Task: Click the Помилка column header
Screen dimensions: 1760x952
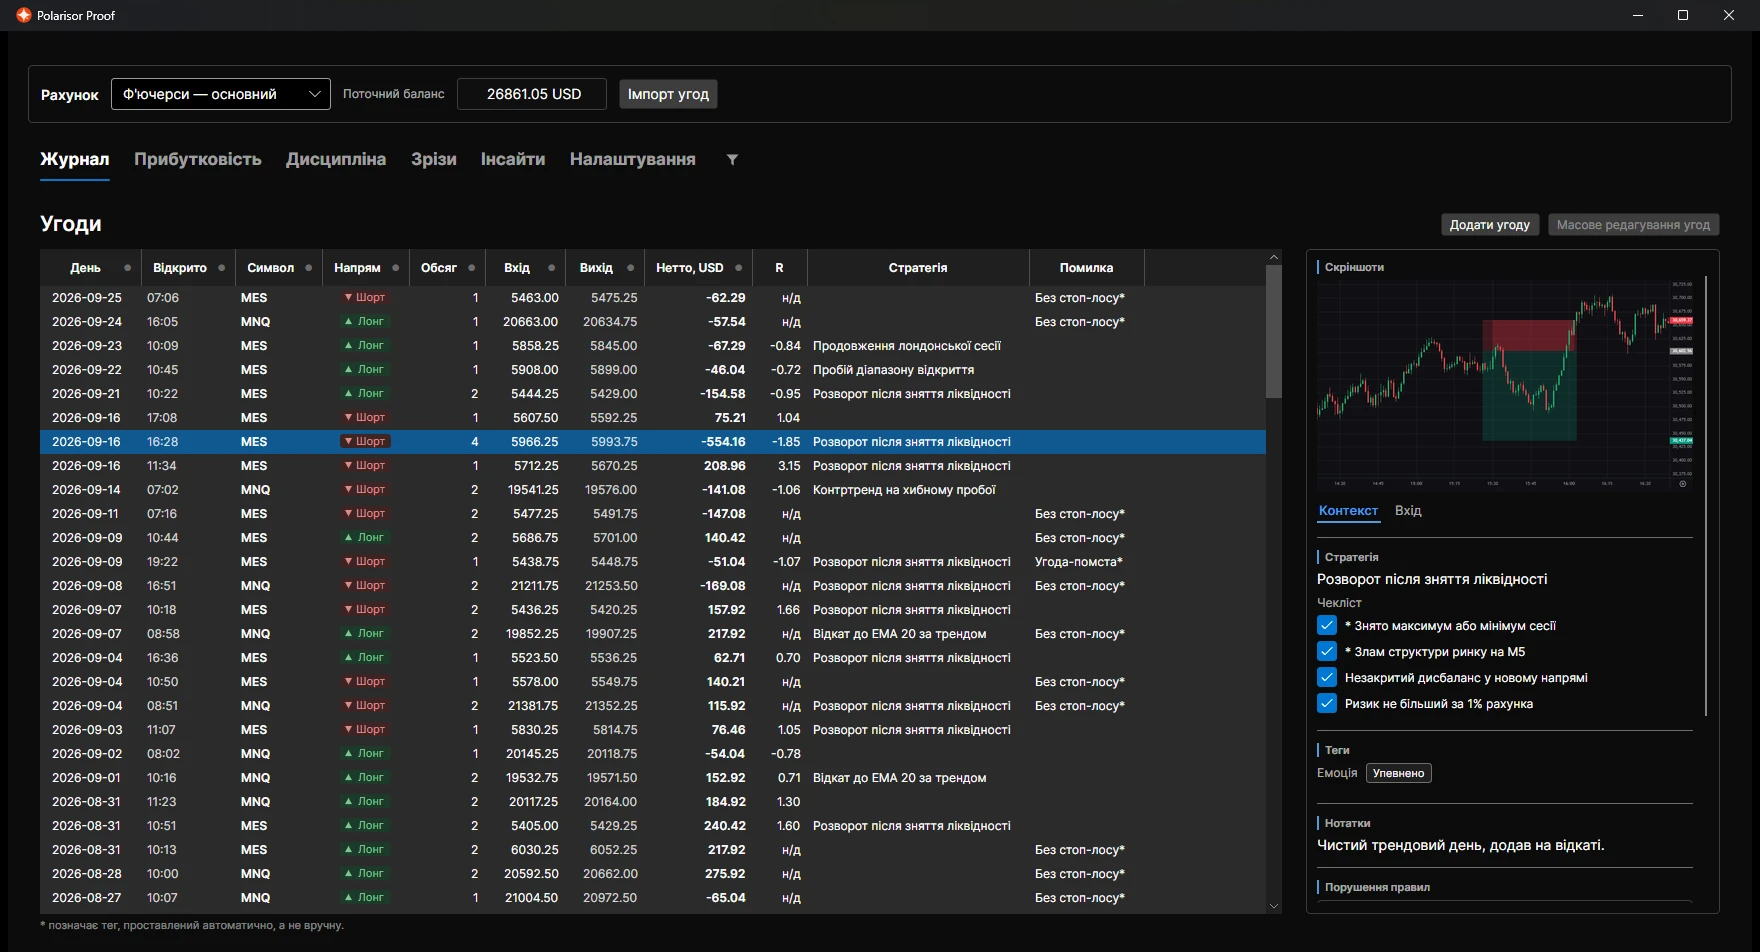Action: point(1086,268)
